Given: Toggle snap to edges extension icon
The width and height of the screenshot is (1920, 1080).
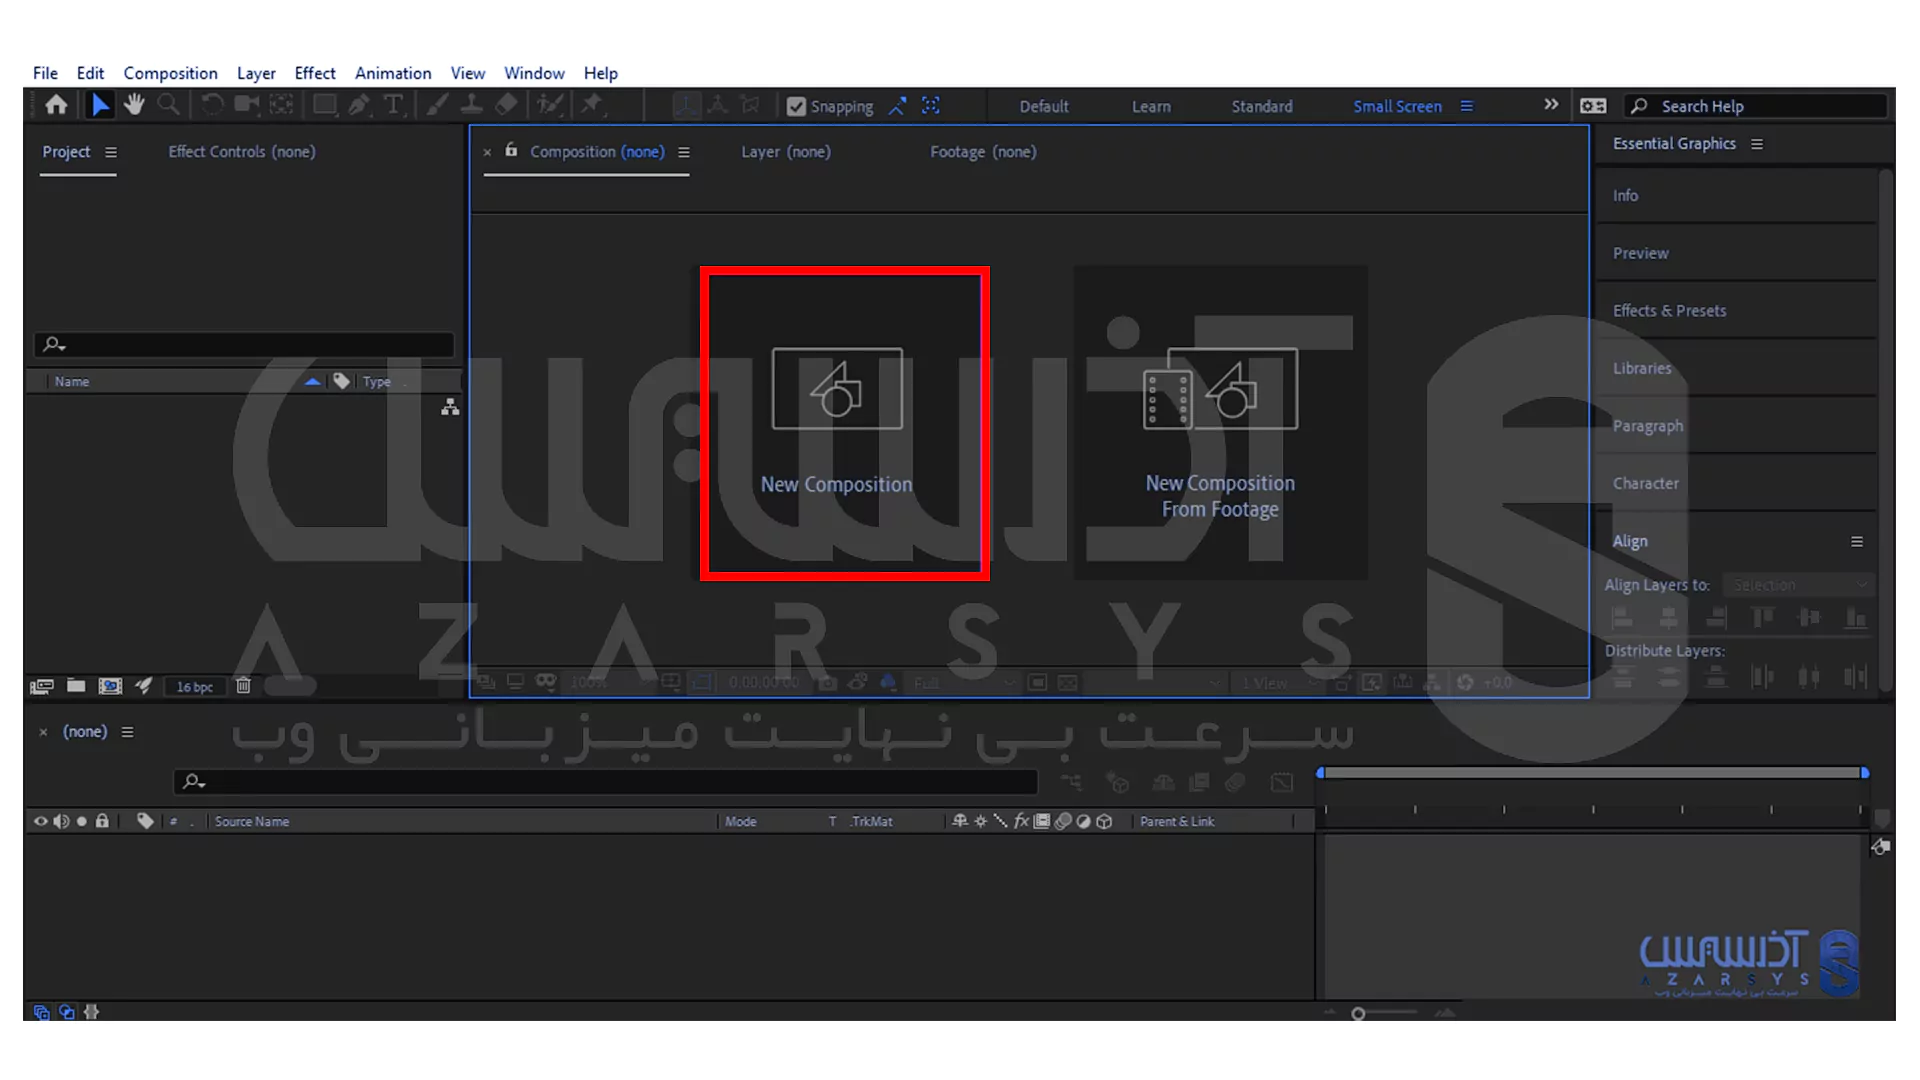Looking at the screenshot, I should [897, 106].
